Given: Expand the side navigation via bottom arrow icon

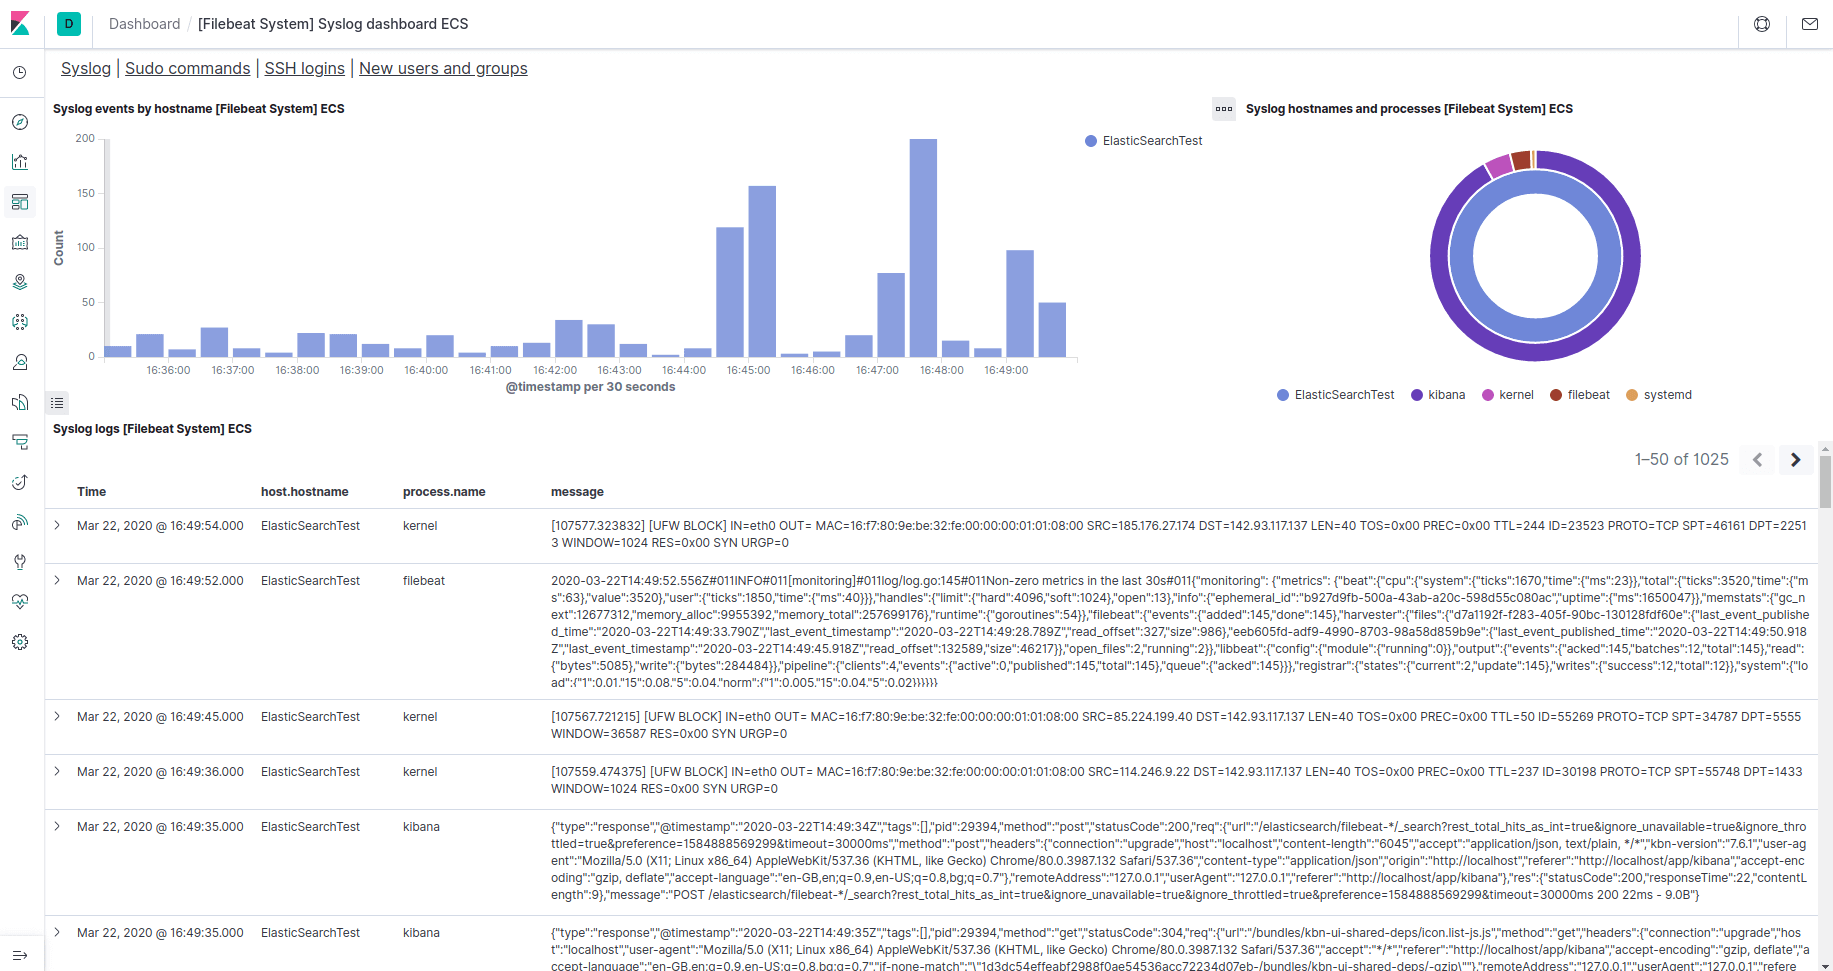Looking at the screenshot, I should point(20,955).
